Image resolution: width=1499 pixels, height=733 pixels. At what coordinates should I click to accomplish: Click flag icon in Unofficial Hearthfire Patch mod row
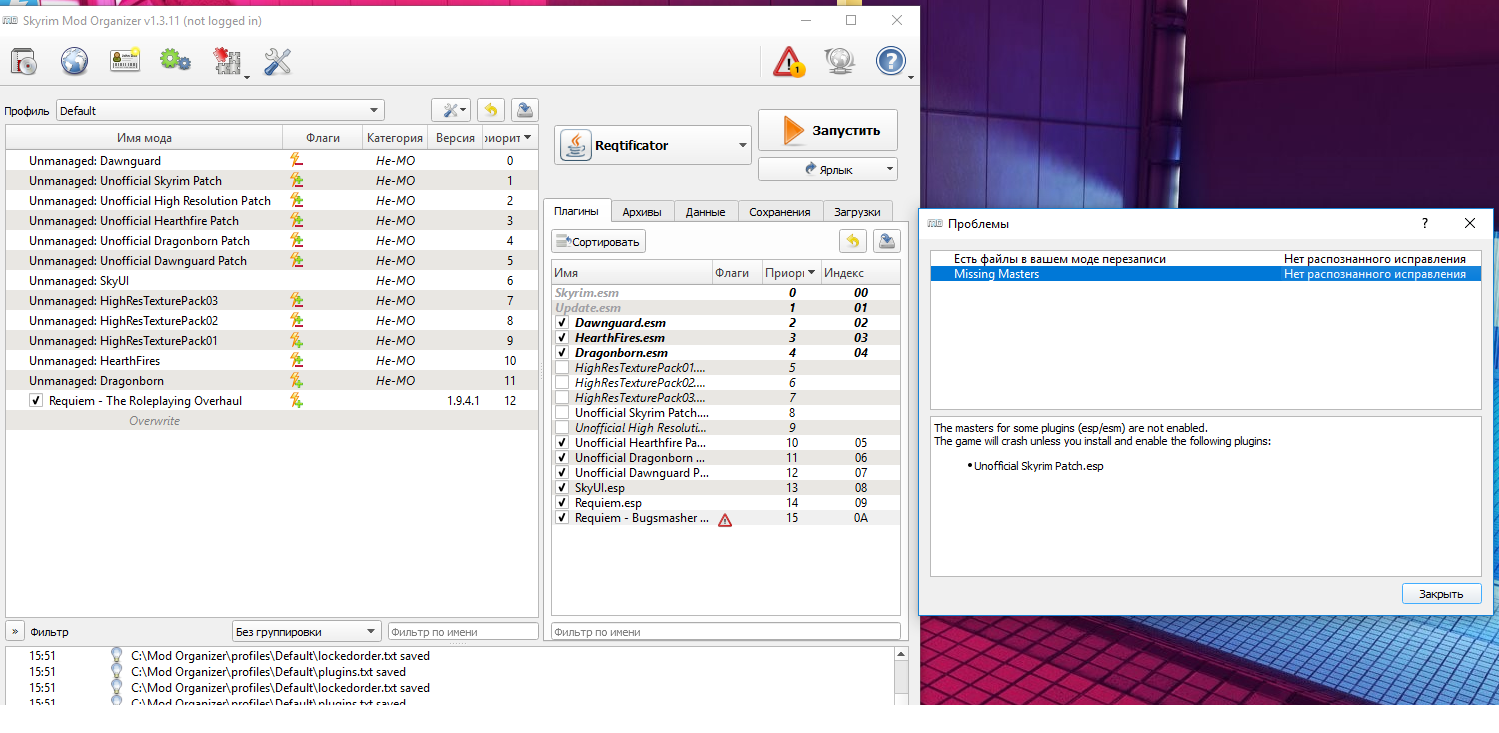click(296, 220)
